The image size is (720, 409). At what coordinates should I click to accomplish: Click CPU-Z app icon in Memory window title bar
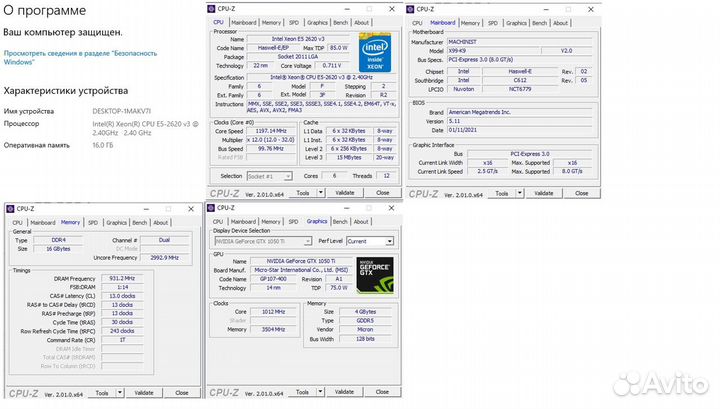point(10,209)
